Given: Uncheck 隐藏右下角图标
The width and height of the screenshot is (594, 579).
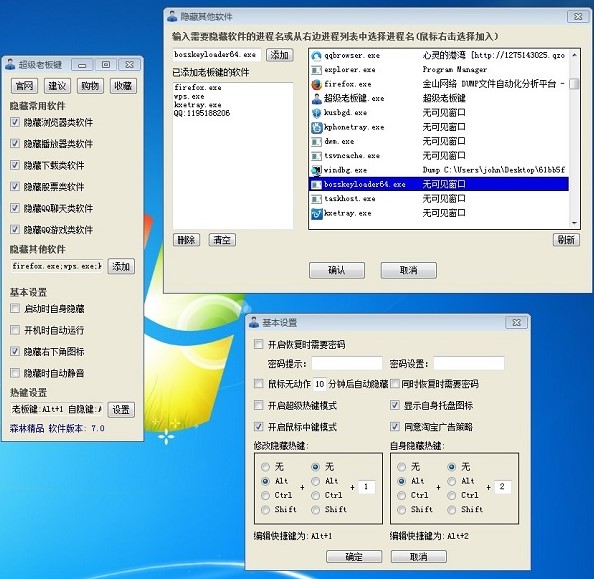Looking at the screenshot, I should [15, 351].
